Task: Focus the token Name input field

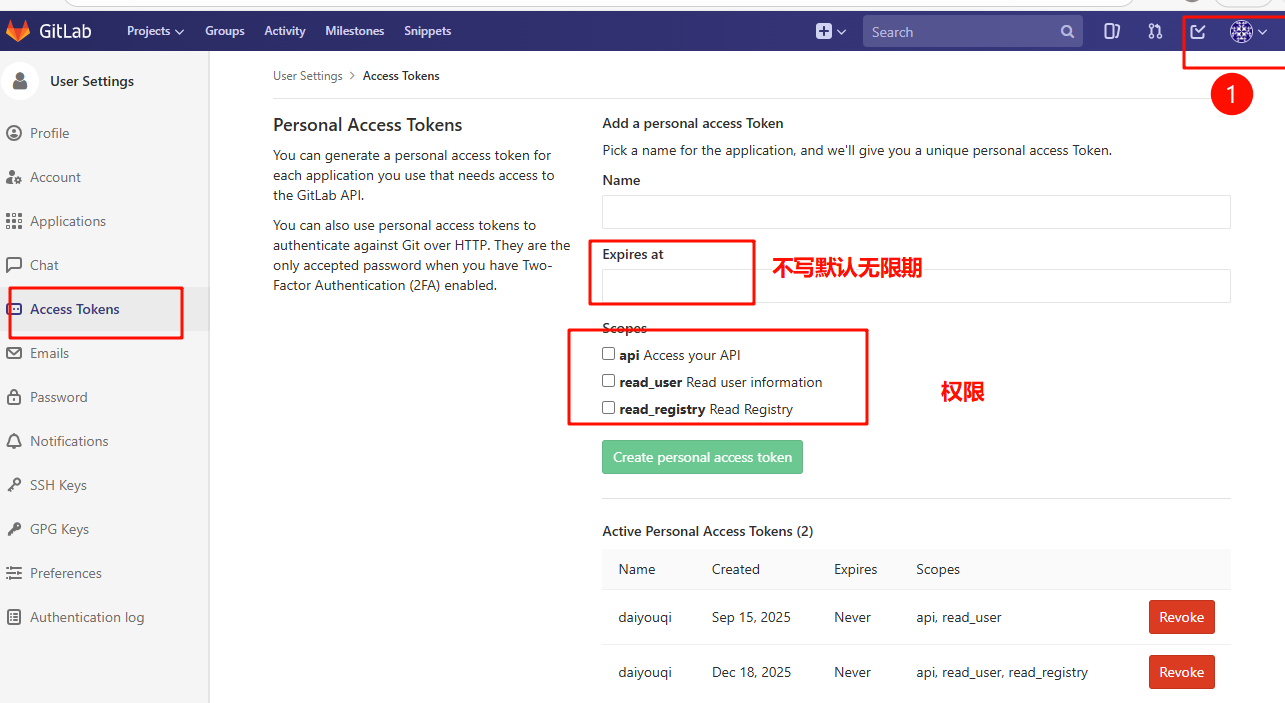Action: pos(916,212)
